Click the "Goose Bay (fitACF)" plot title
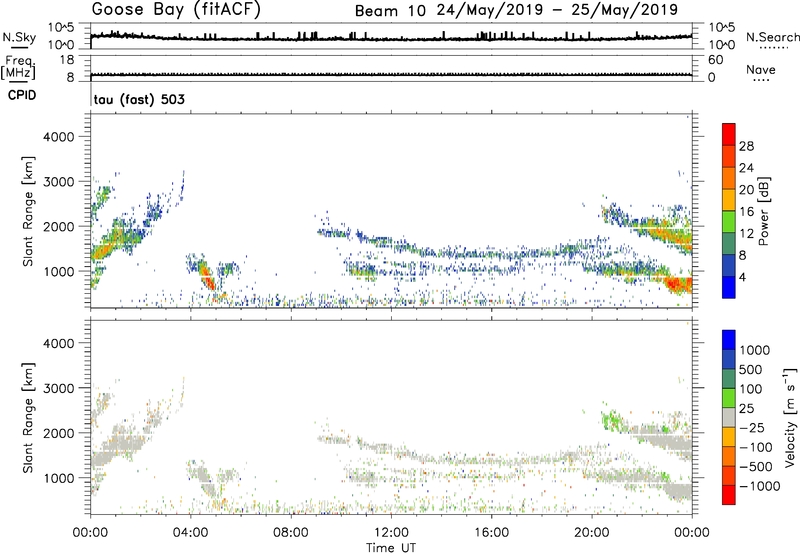This screenshot has width=800, height=554. click(176, 10)
